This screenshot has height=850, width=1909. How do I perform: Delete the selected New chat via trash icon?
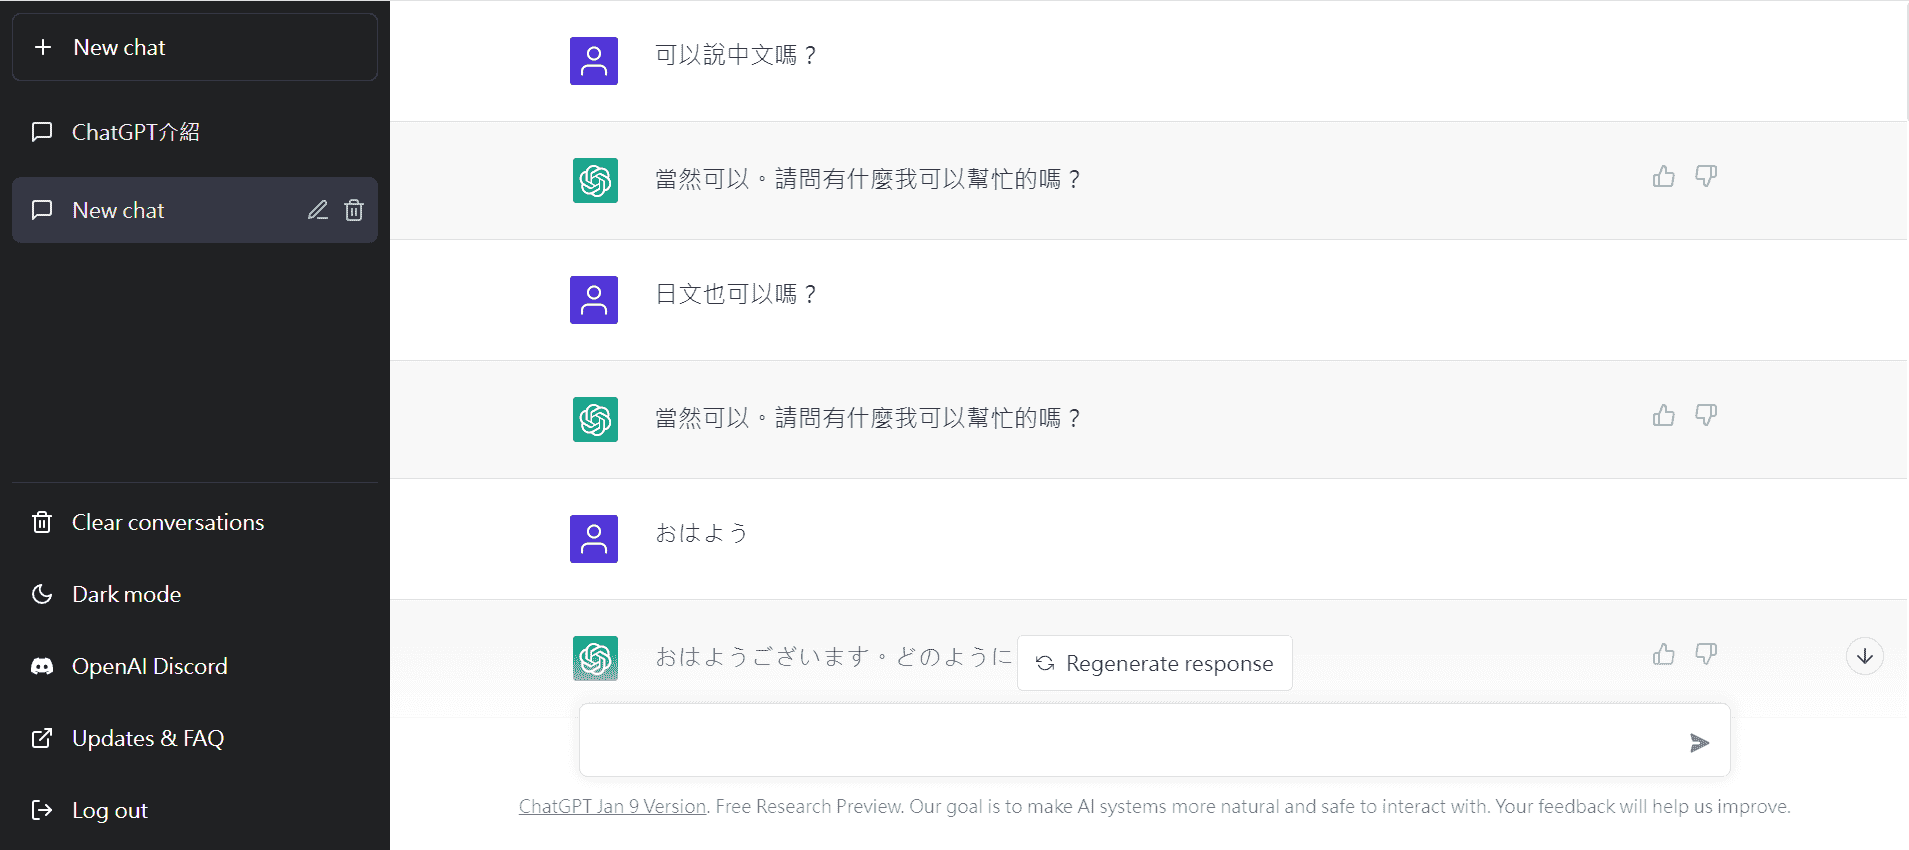[354, 210]
